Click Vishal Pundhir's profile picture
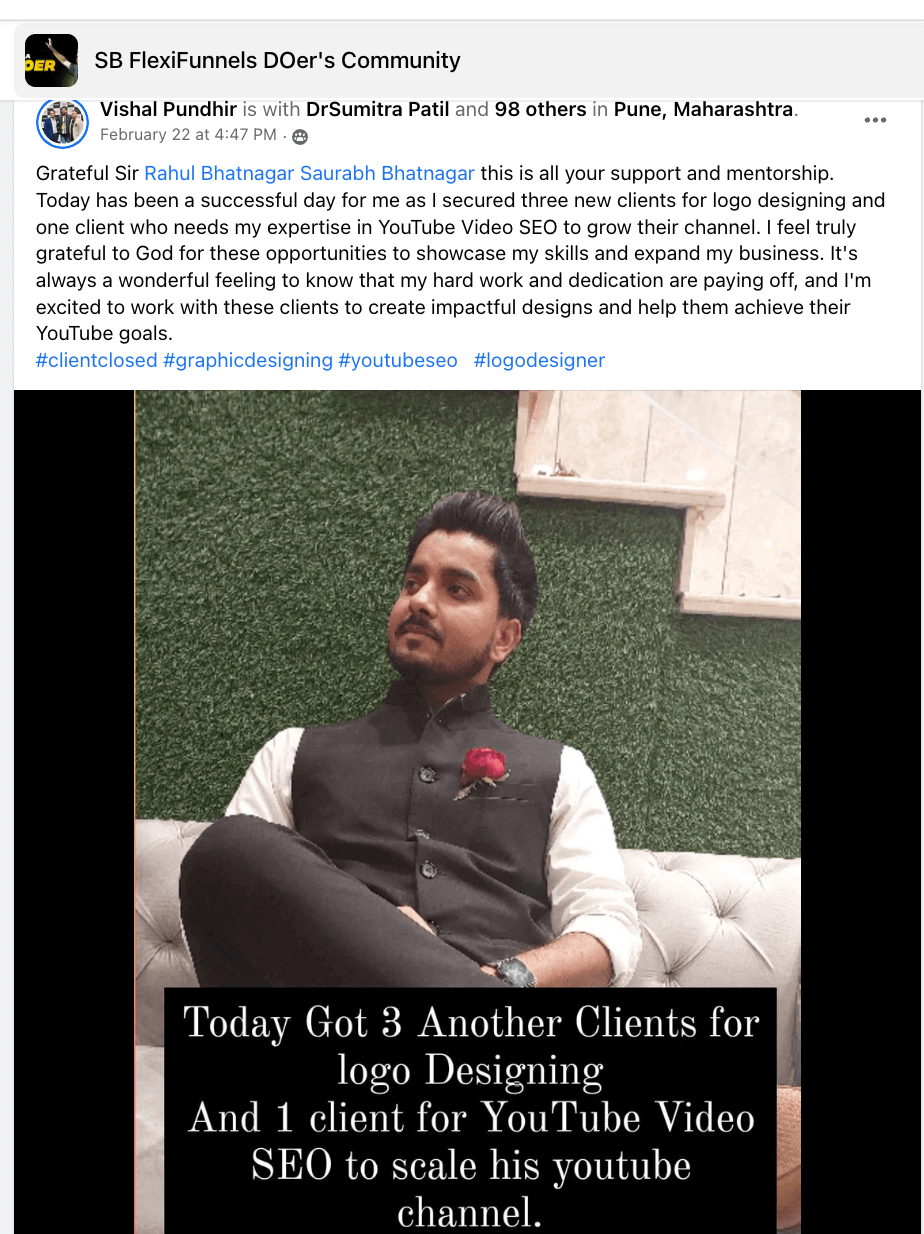Viewport: 924px width, 1234px height. [x=62, y=123]
